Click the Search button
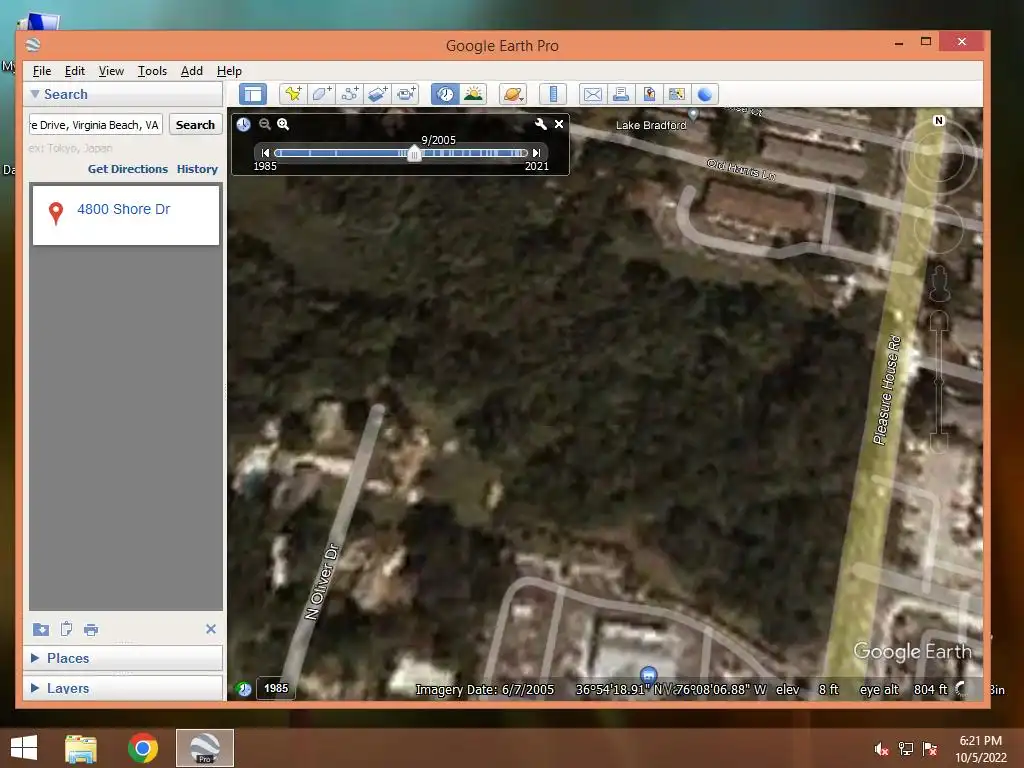1024x768 pixels. click(195, 125)
